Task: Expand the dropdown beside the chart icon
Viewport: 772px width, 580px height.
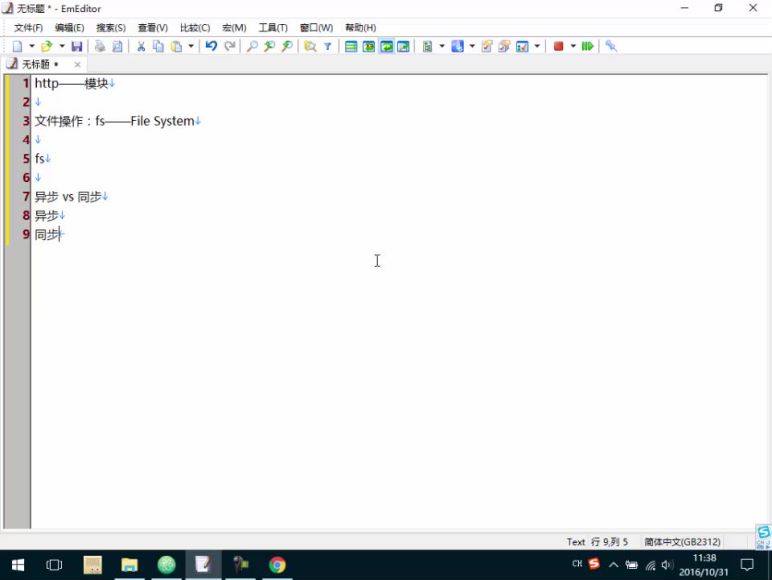Action: (537, 46)
